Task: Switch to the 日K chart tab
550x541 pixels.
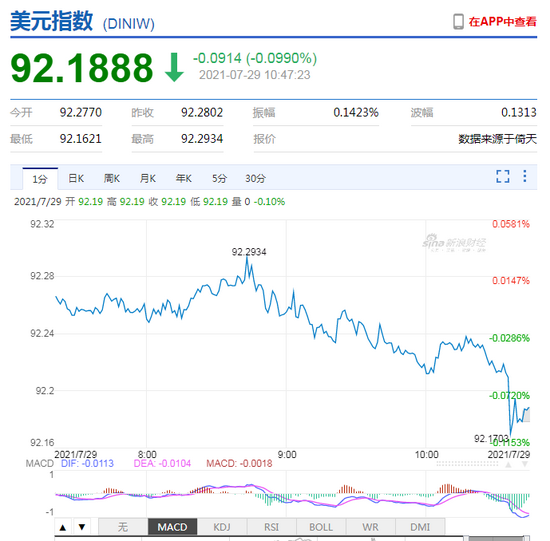Action: (x=76, y=179)
